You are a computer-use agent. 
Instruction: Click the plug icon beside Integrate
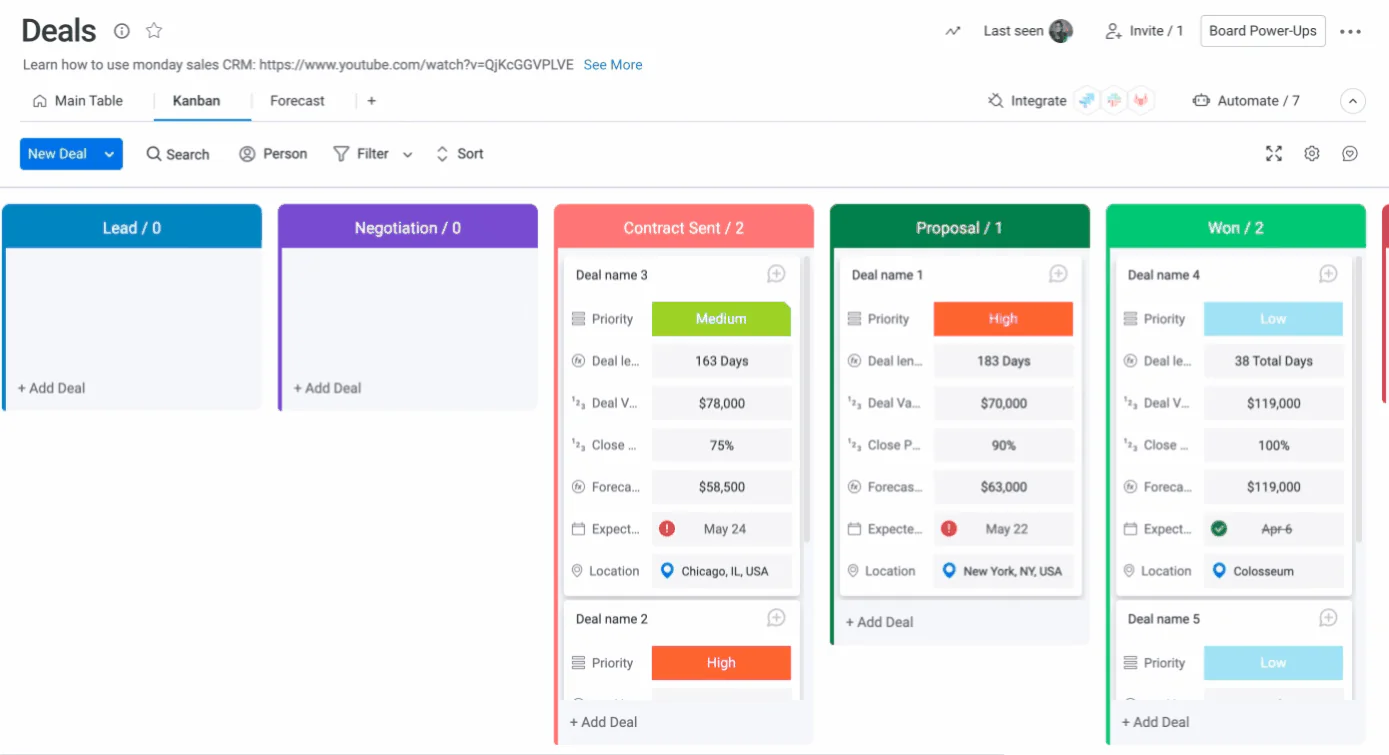(995, 101)
